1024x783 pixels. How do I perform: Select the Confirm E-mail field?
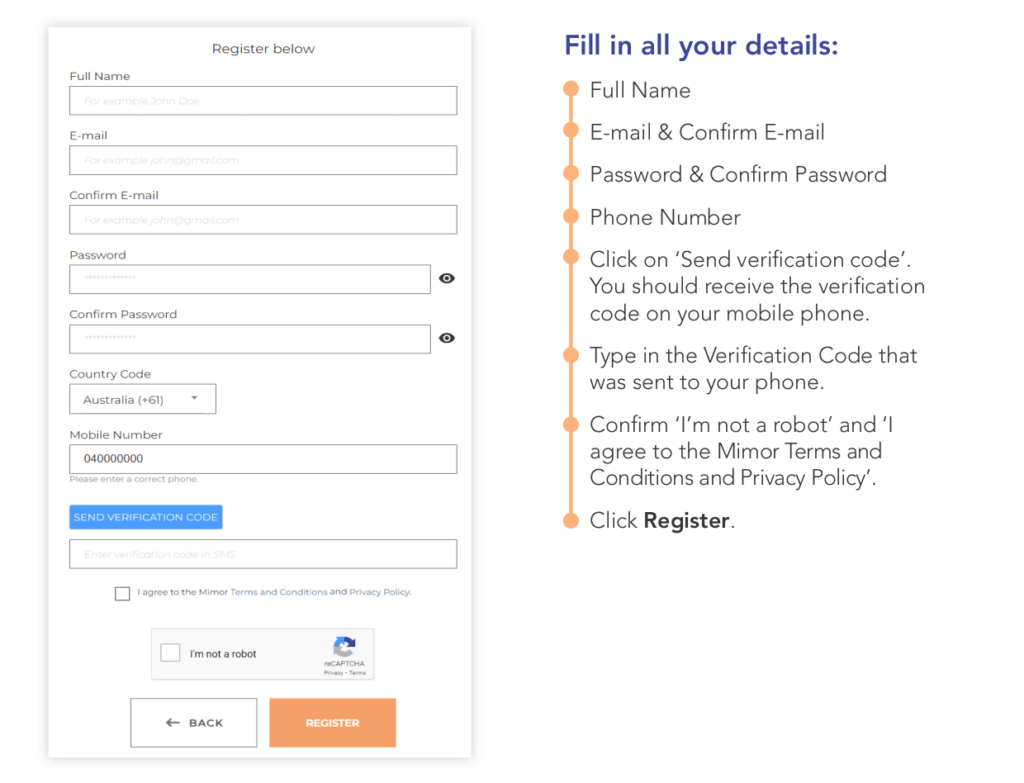click(263, 219)
